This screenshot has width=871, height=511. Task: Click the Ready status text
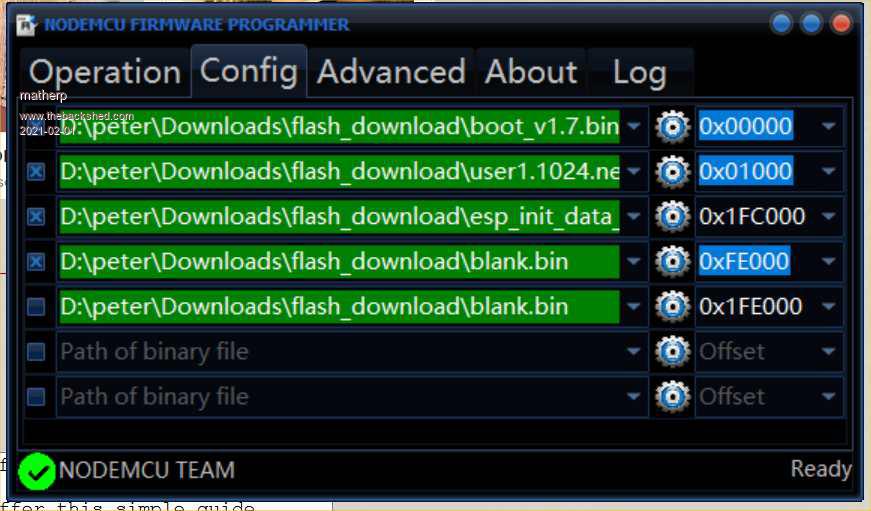pyautogui.click(x=820, y=469)
